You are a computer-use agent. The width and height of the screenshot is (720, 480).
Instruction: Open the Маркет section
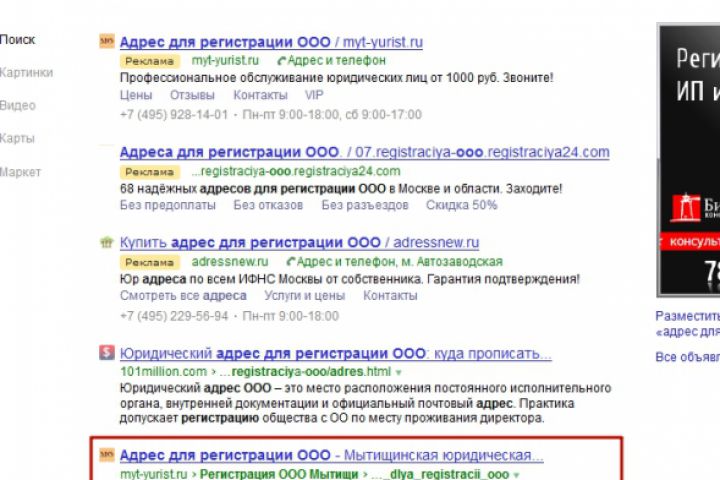[x=20, y=172]
